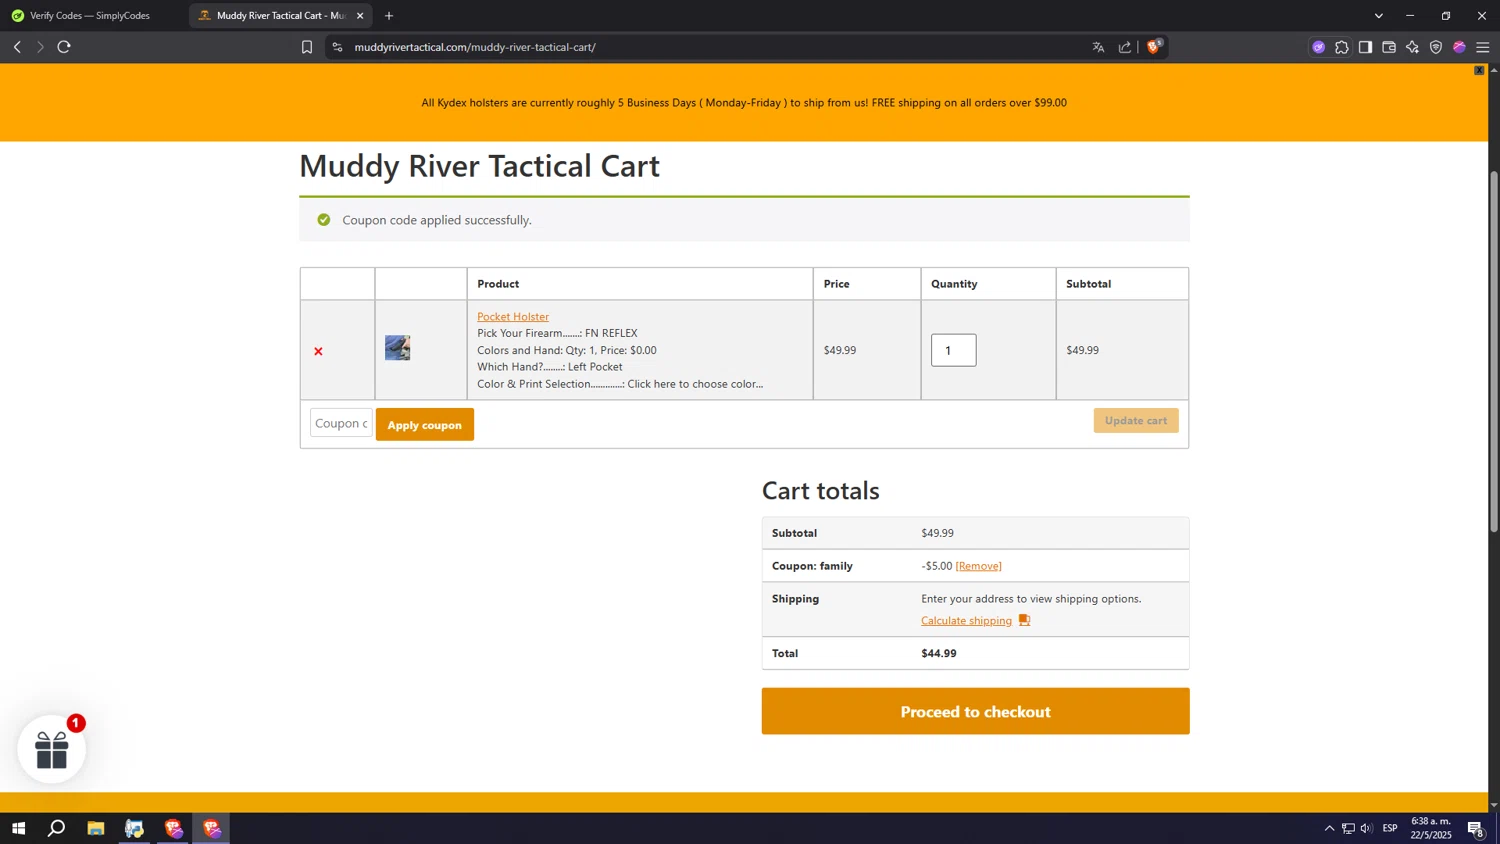This screenshot has height=844, width=1500.
Task: Click the shipping truck icon
Action: (1024, 621)
